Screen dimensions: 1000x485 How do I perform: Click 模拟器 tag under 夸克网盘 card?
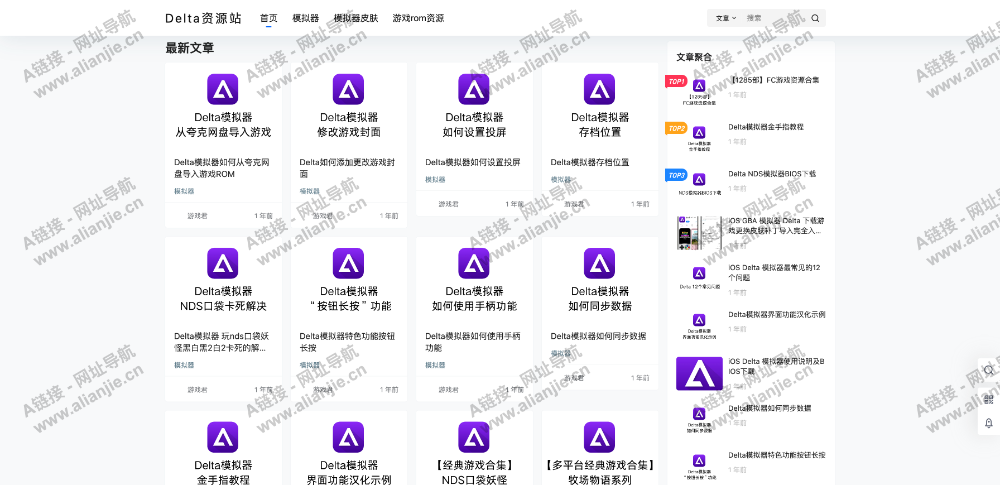184,191
